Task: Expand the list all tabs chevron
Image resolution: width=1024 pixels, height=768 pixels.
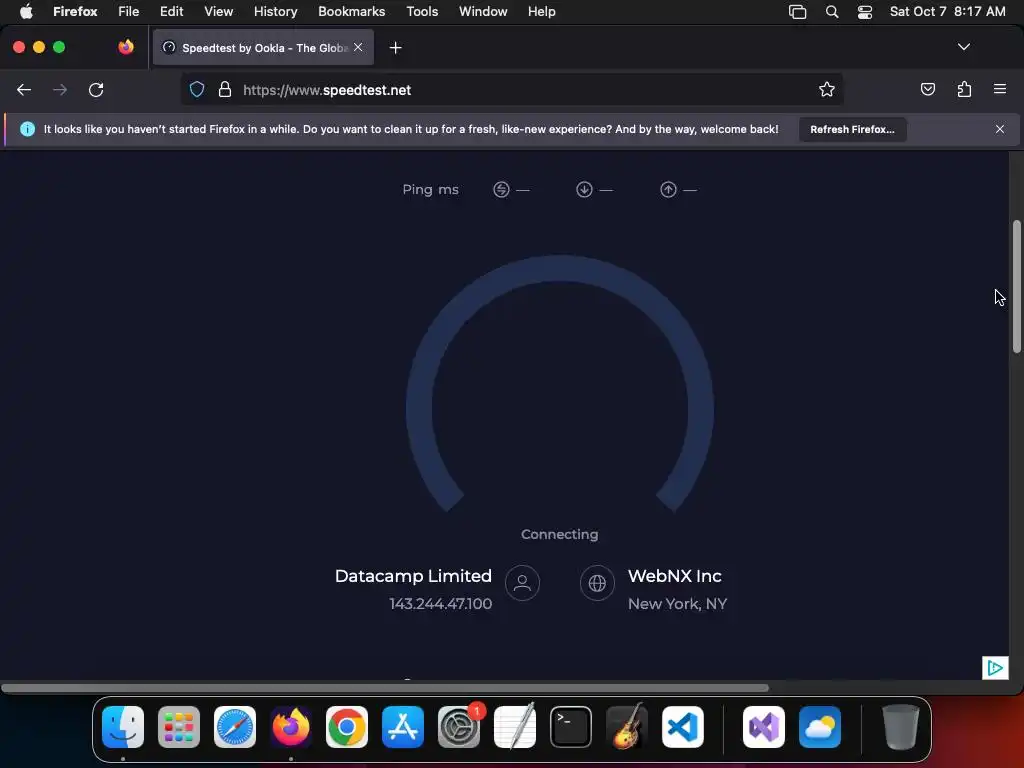Action: (963, 47)
